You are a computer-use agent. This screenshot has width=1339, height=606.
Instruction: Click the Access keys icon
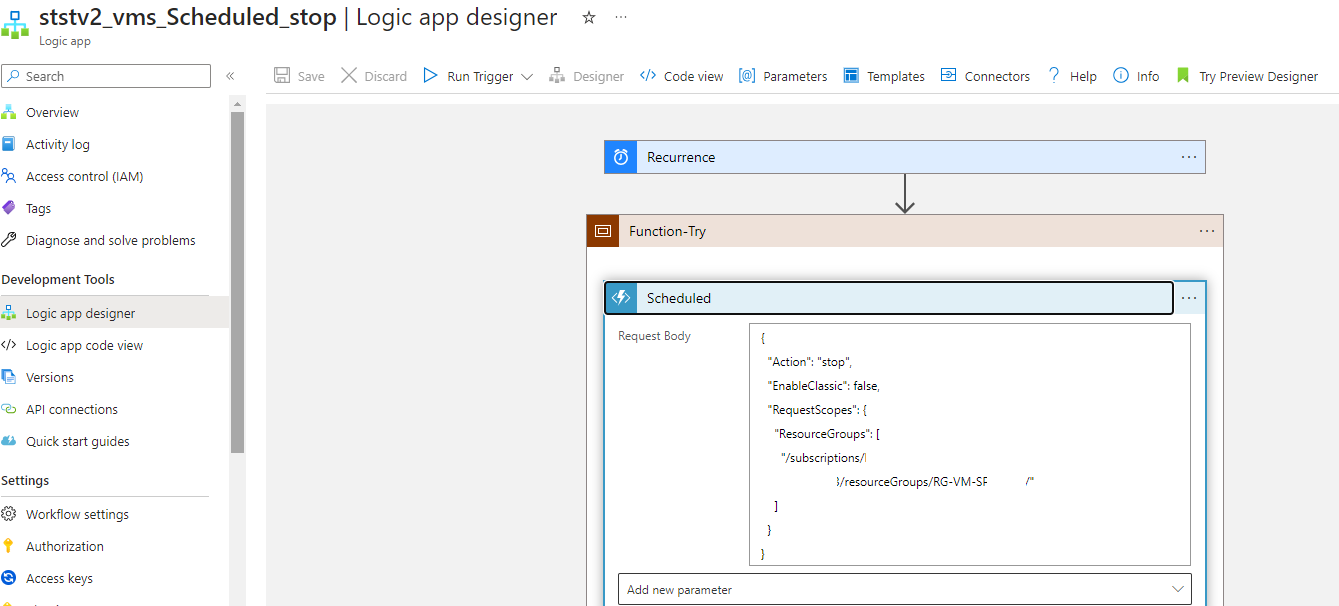[x=9, y=578]
